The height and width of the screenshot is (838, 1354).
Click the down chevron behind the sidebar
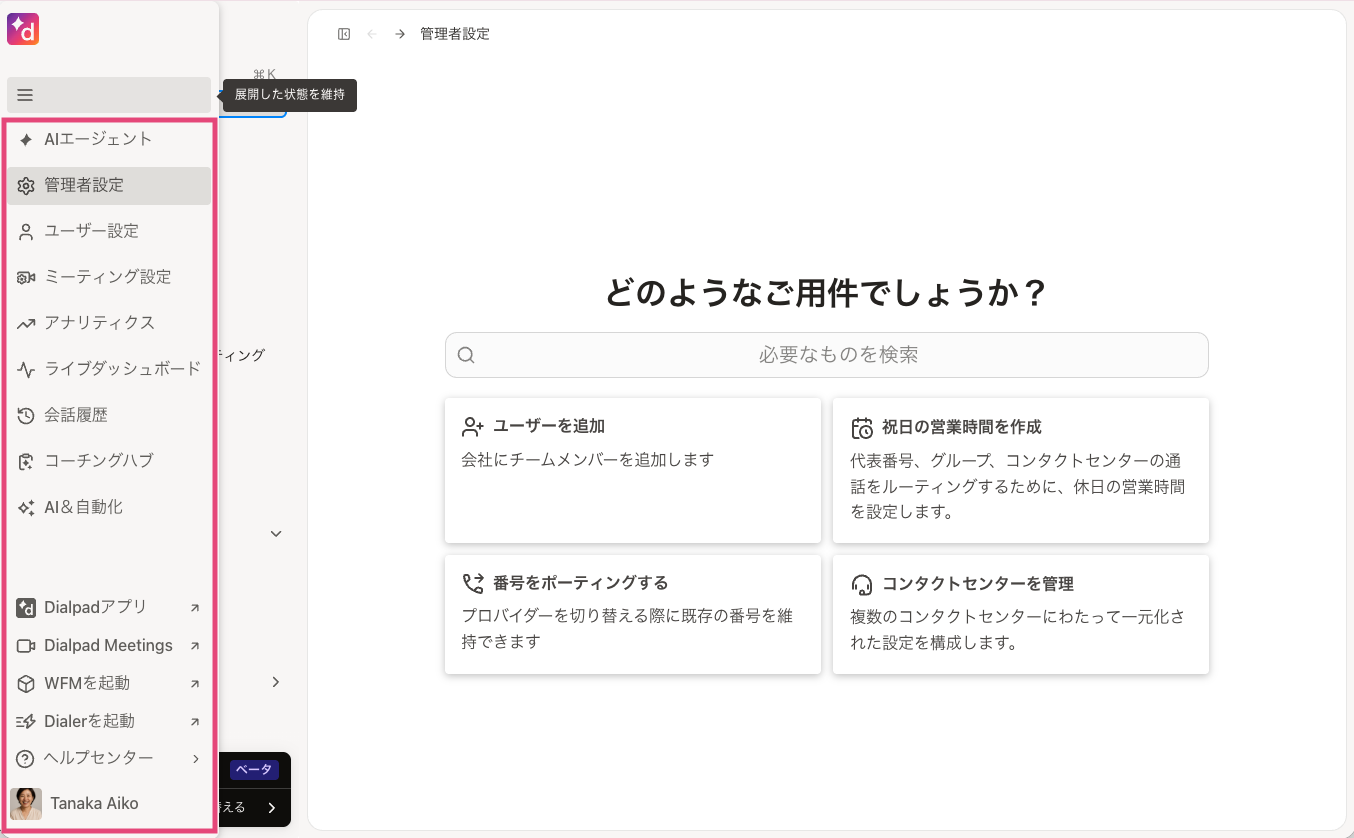[x=276, y=534]
